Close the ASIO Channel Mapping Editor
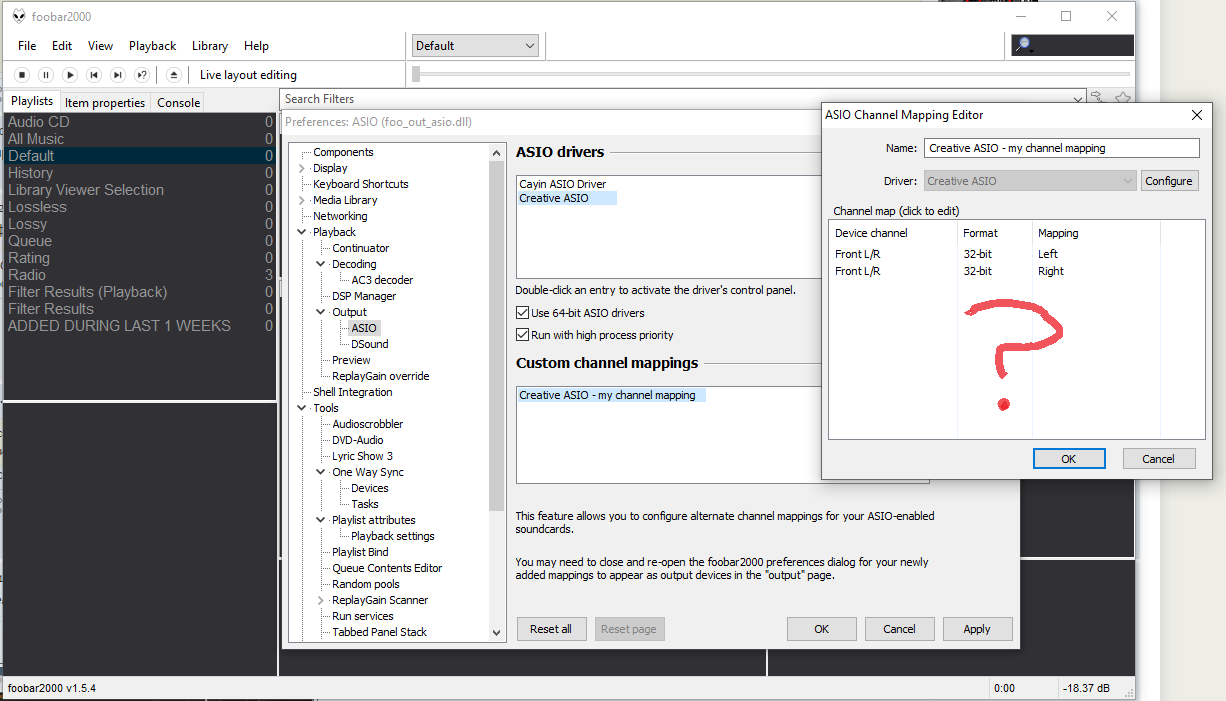Screen dimensions: 1226x701 click(1197, 115)
